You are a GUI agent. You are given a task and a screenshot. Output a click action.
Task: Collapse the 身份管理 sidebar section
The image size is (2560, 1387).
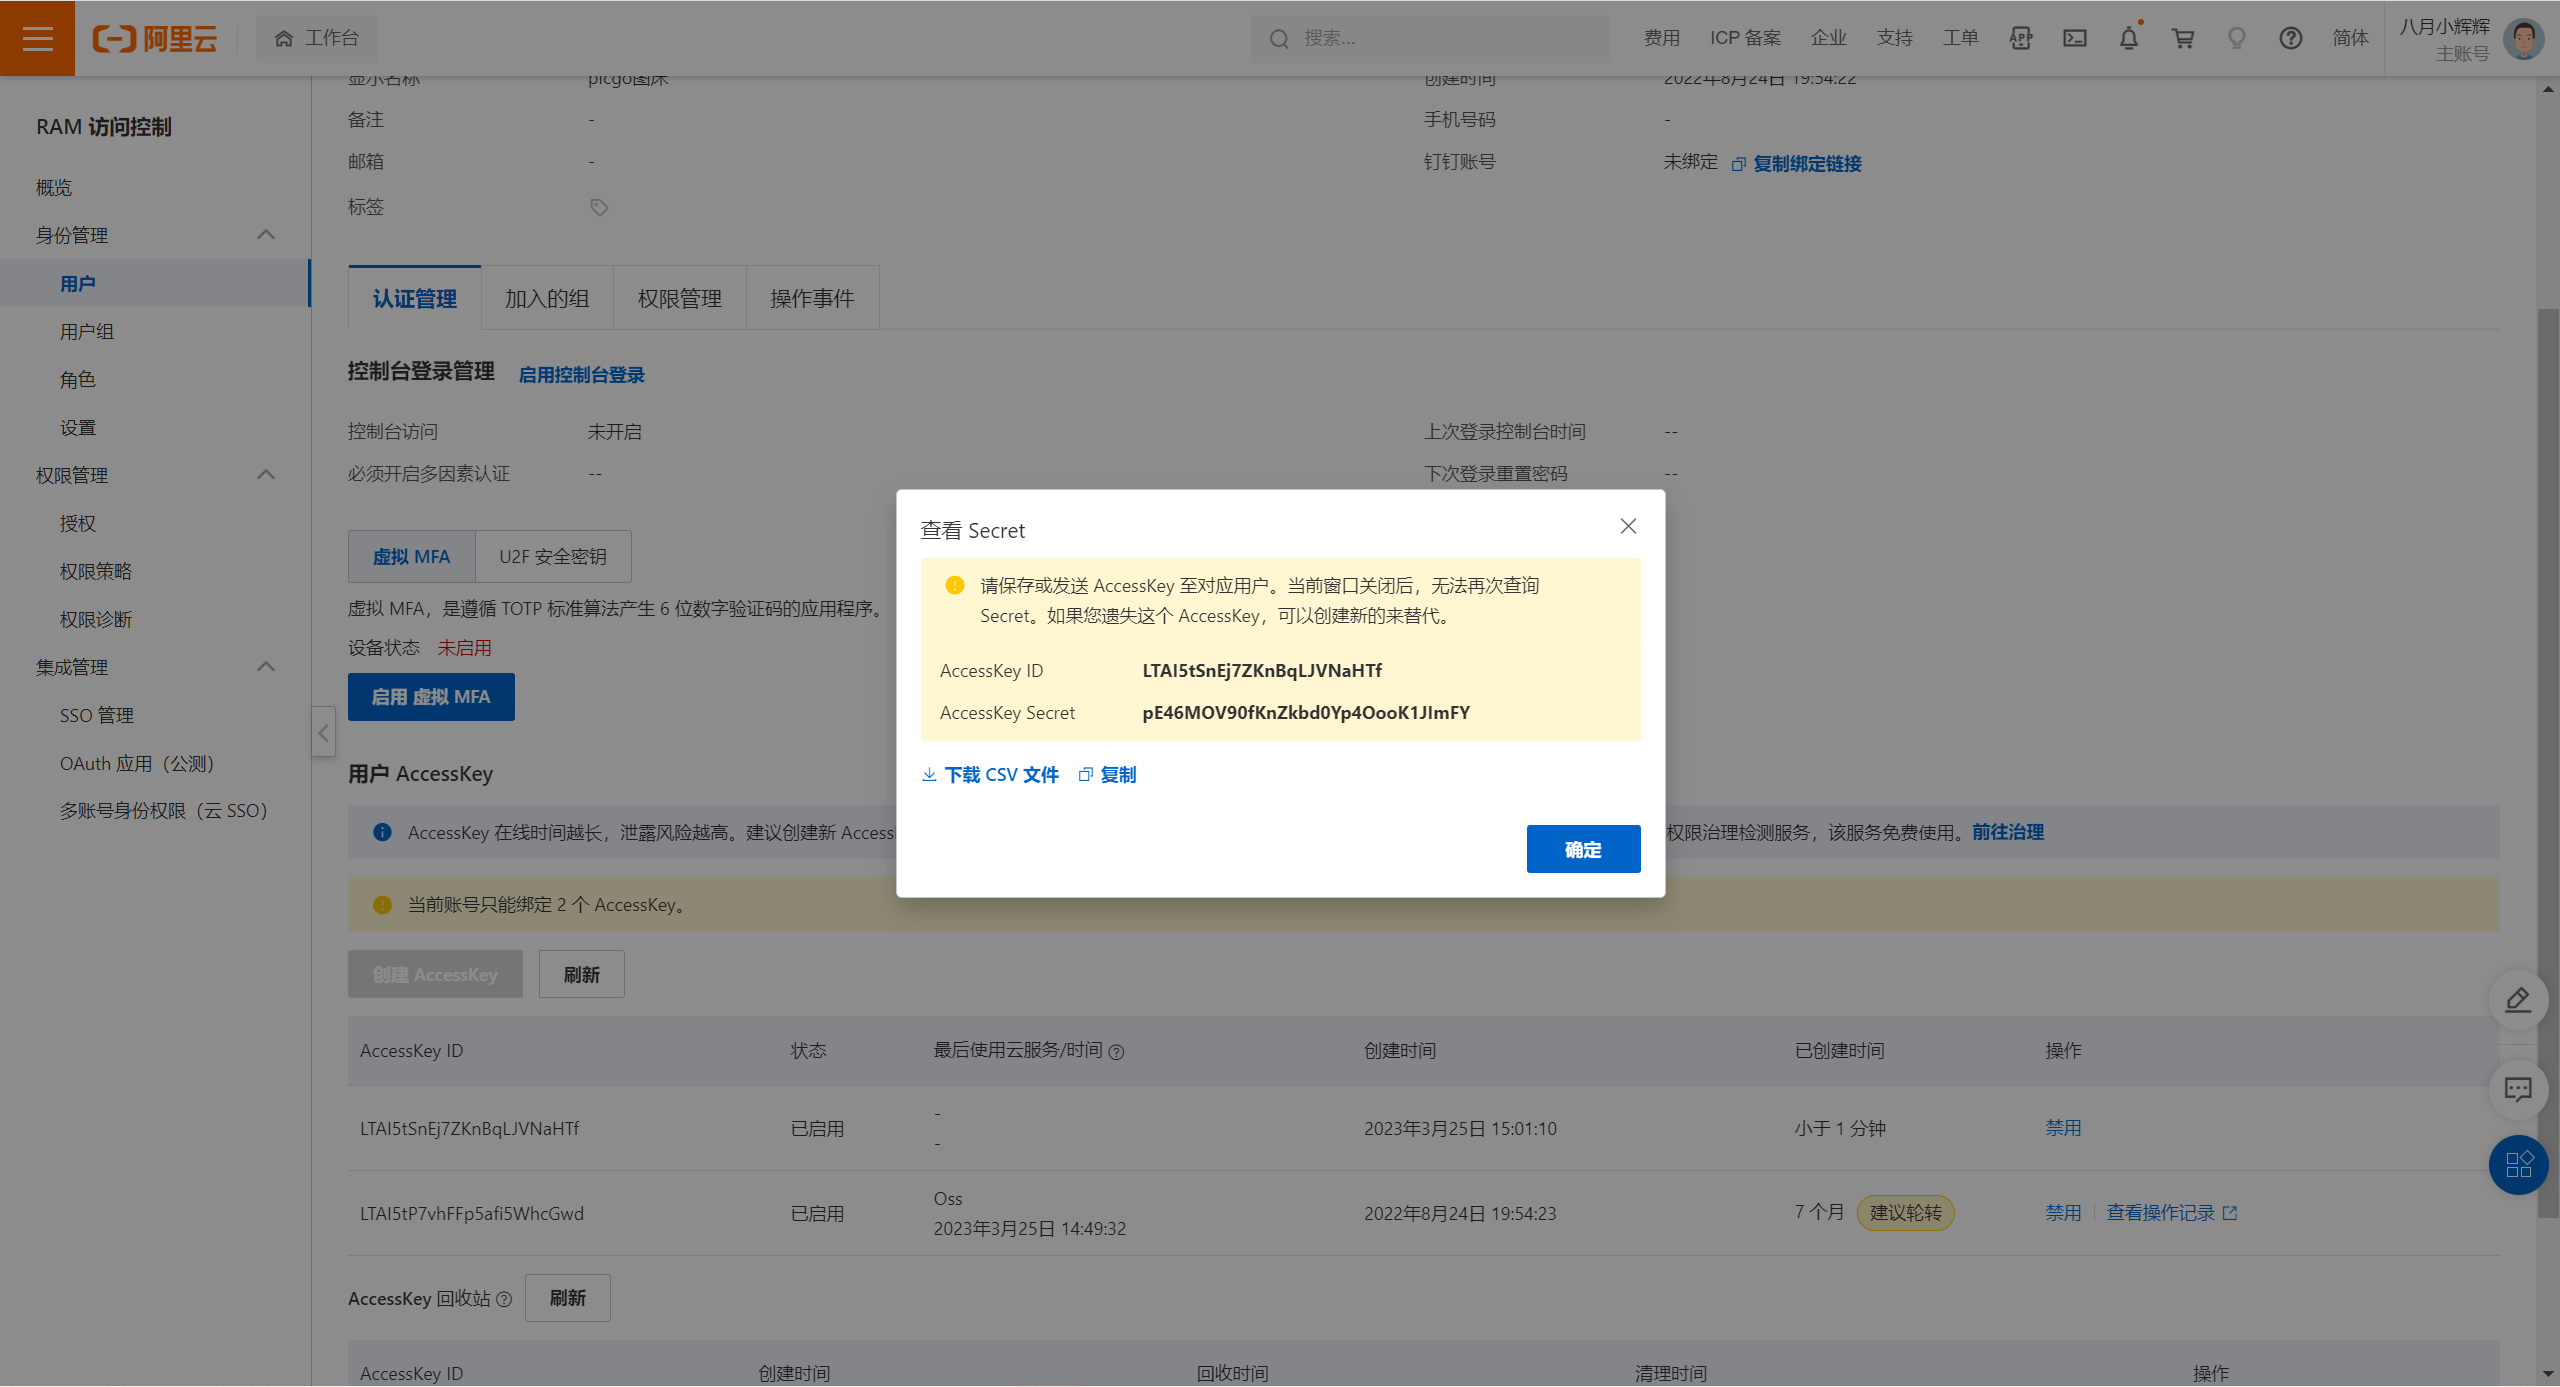tap(266, 235)
